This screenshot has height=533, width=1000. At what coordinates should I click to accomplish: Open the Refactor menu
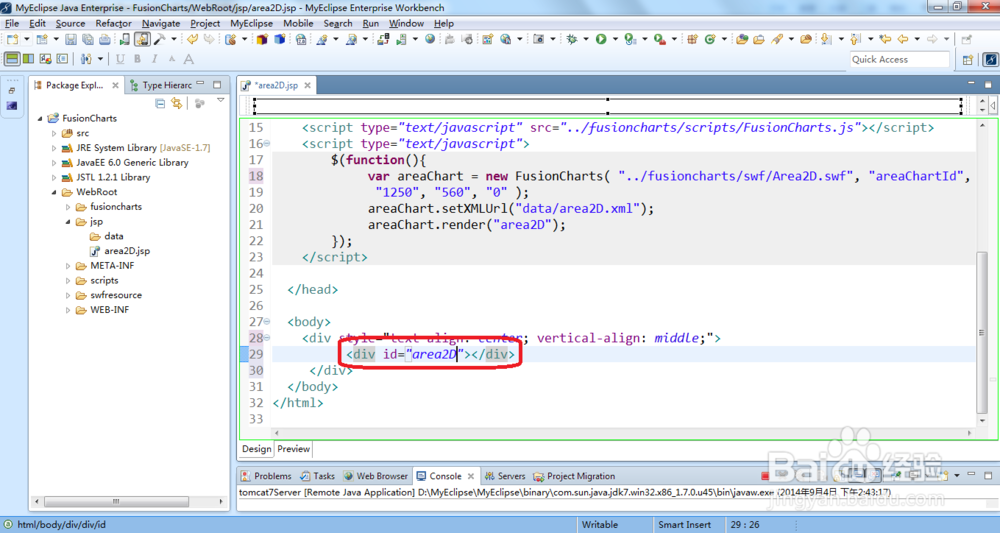click(114, 23)
